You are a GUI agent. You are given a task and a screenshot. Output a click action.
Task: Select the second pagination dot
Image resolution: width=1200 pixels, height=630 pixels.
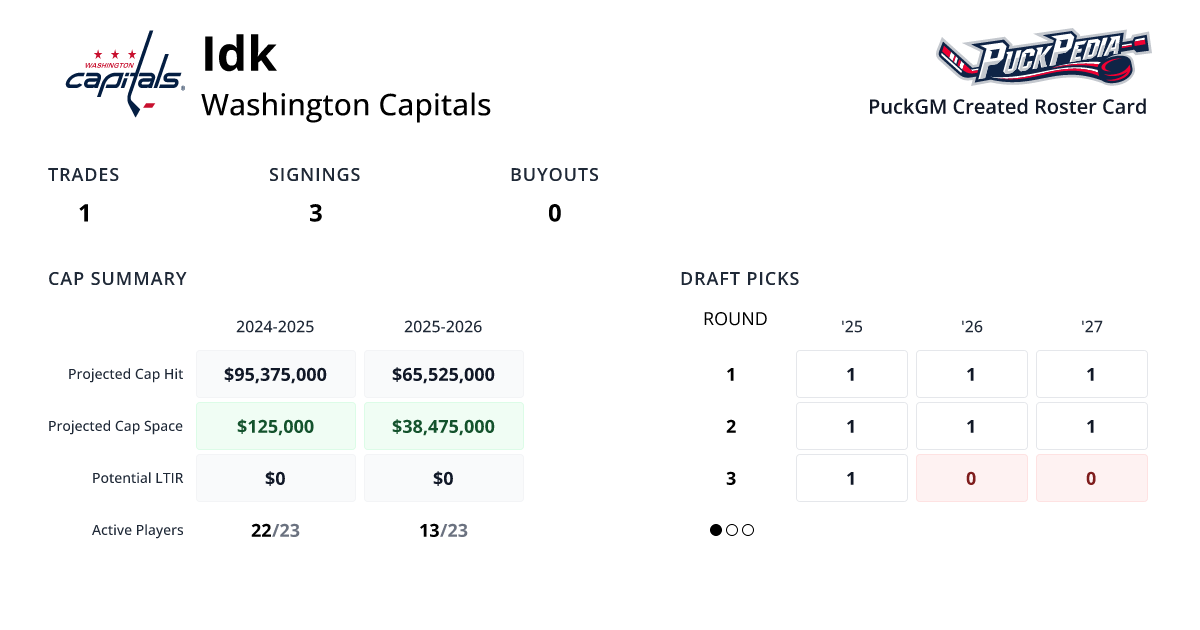[732, 530]
